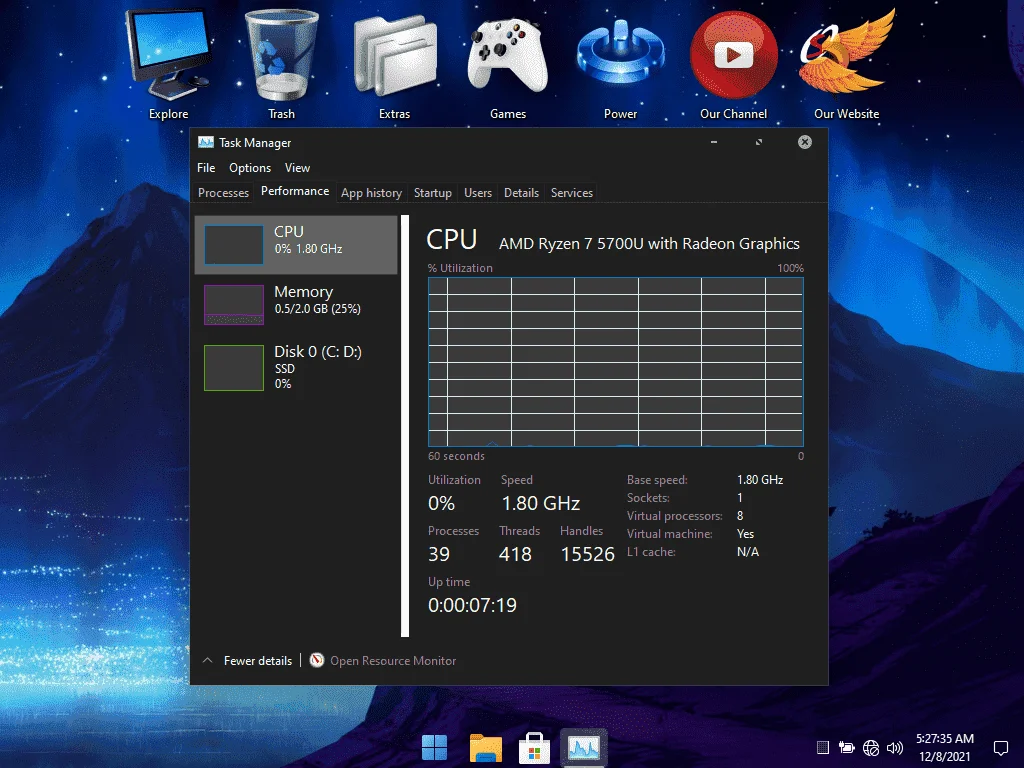Open the Options menu
The width and height of the screenshot is (1024, 768).
point(249,168)
